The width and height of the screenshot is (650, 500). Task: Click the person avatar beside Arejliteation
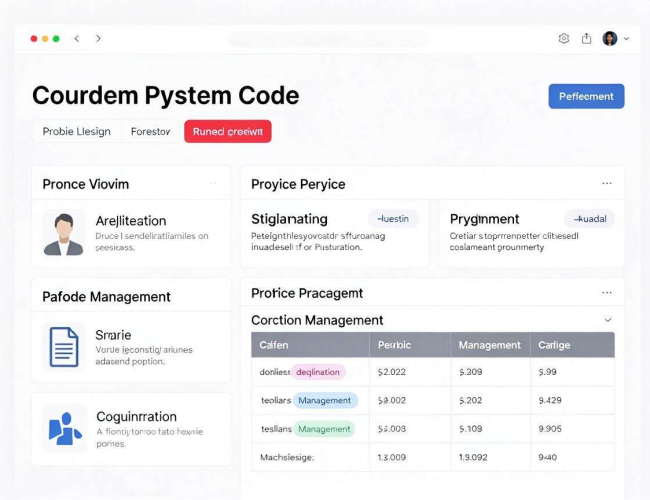click(x=63, y=233)
